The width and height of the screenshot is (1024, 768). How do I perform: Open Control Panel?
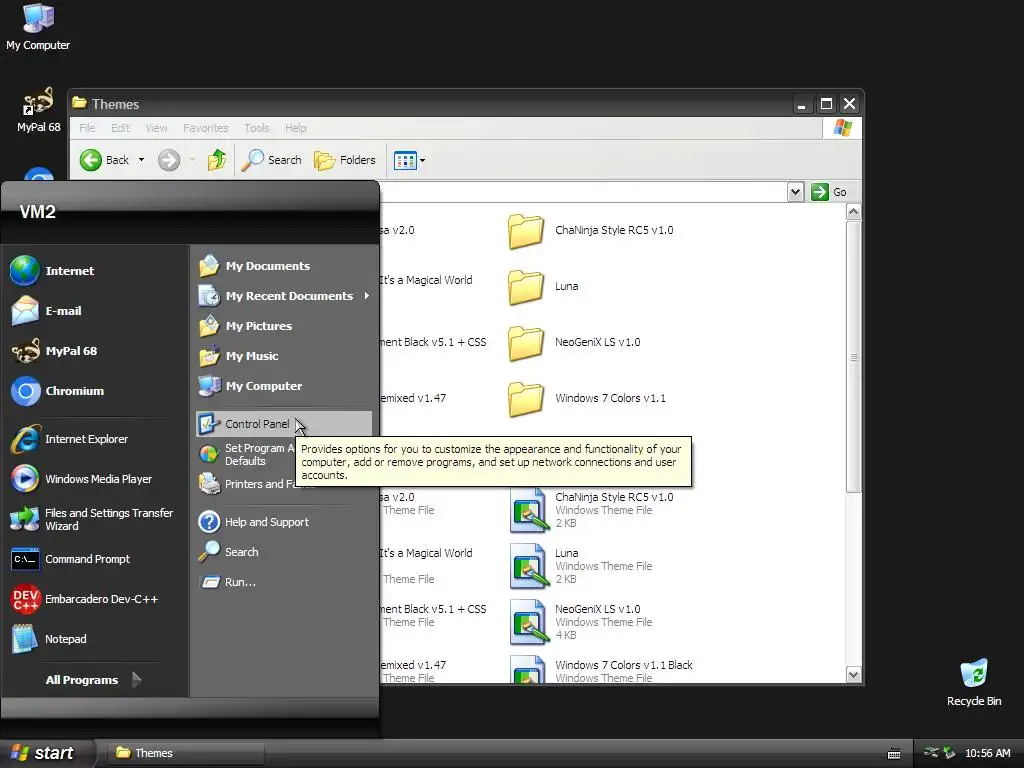(x=284, y=424)
